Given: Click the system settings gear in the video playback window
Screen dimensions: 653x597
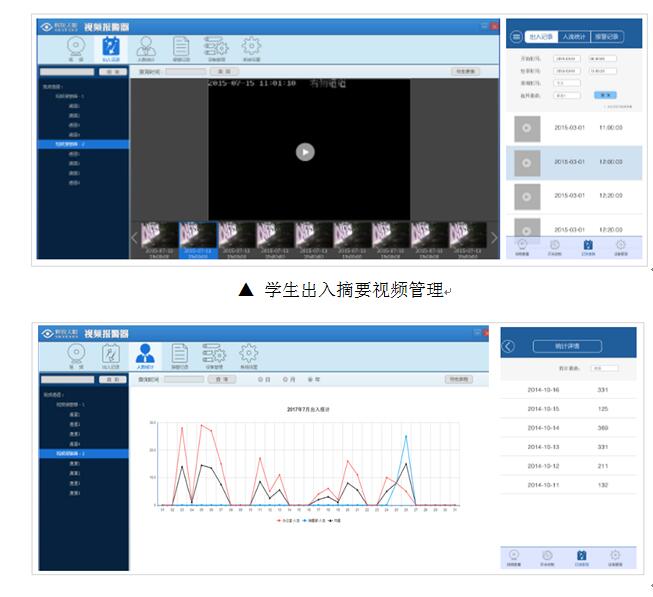Looking at the screenshot, I should pos(250,49).
